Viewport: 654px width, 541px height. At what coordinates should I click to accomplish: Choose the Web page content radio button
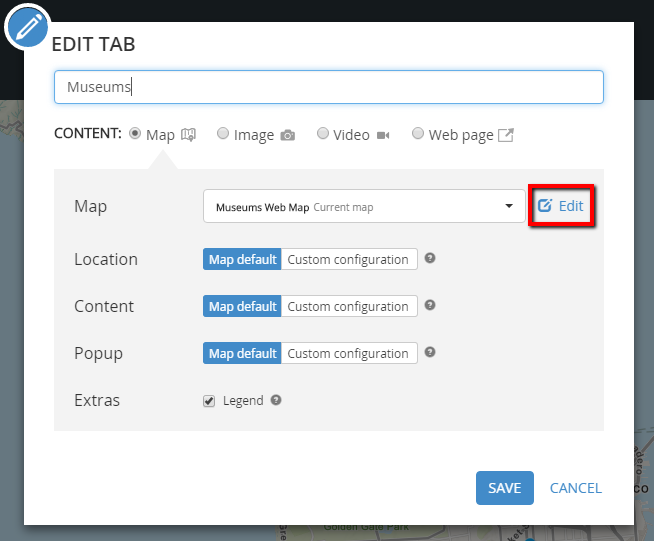418,133
